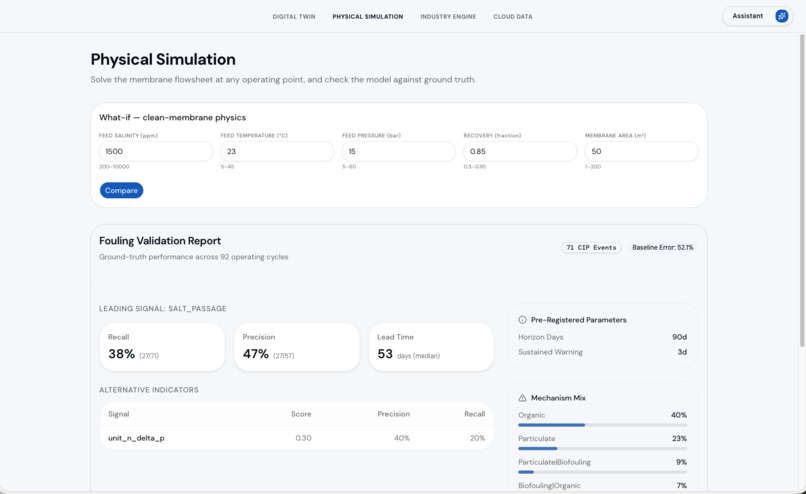
Task: Click the Membrane Area input field
Action: [641, 151]
